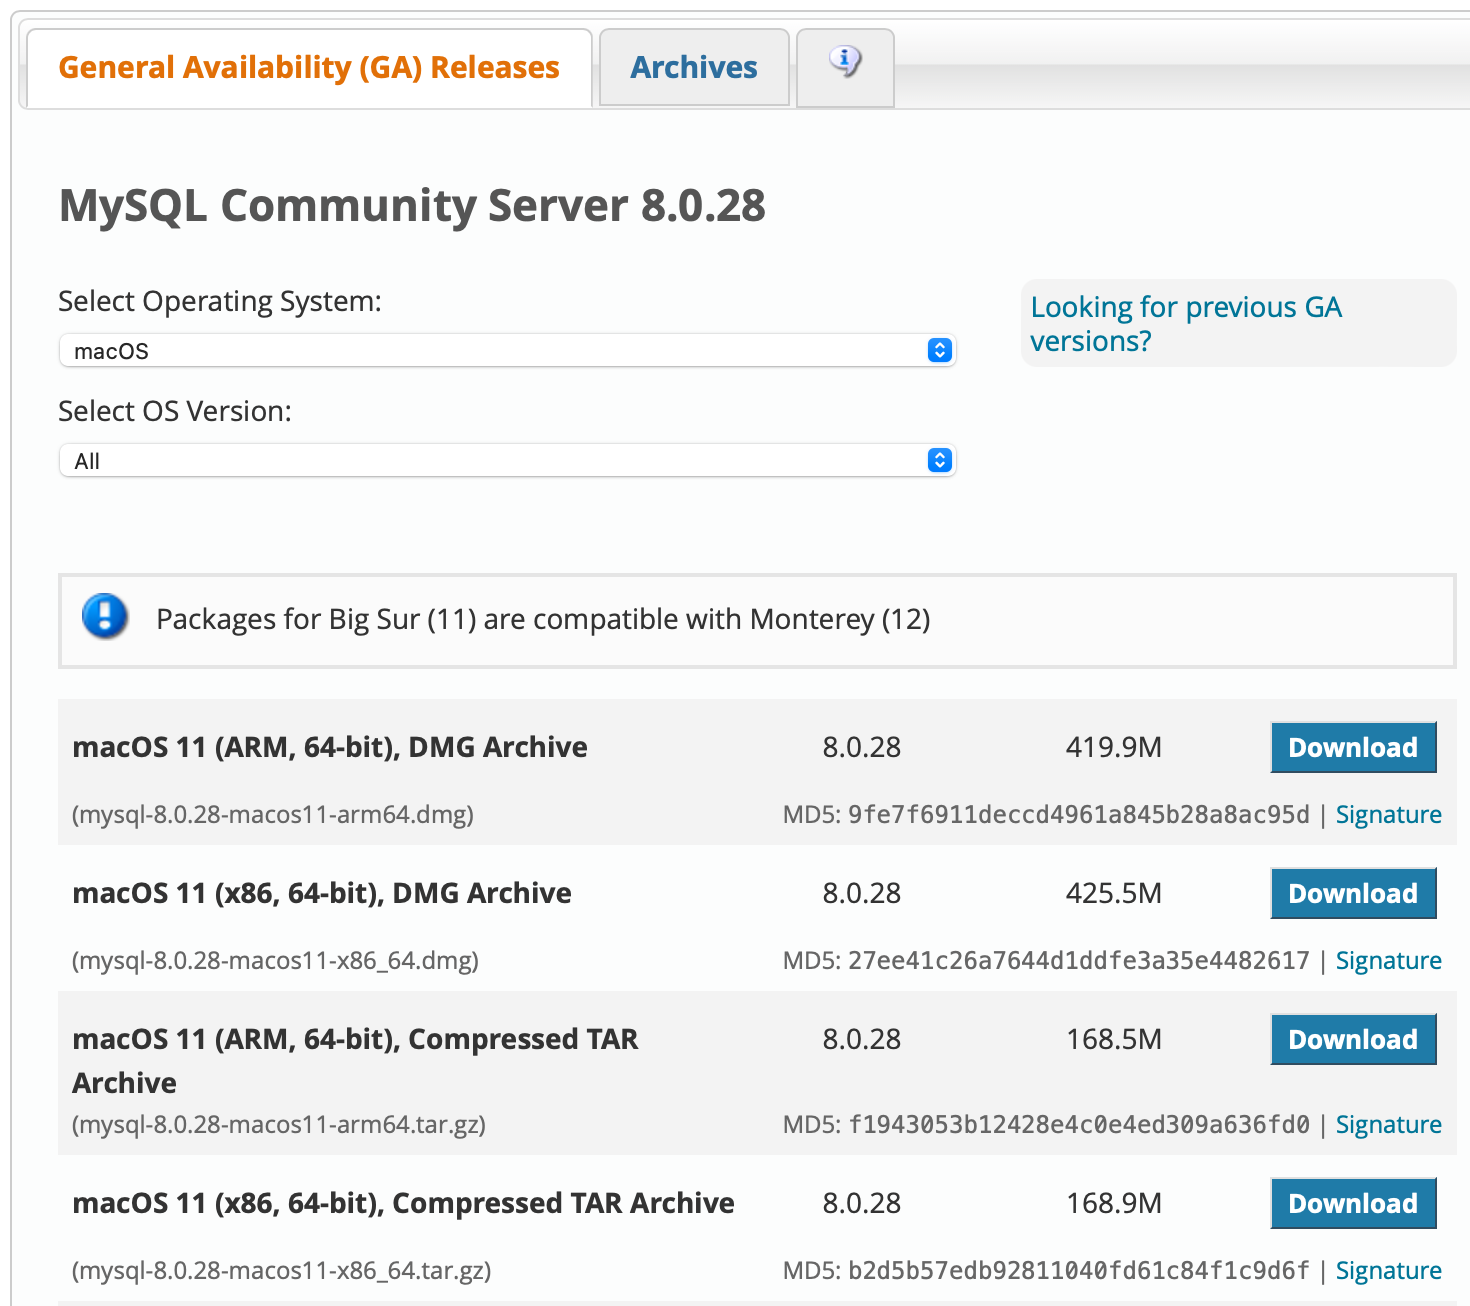Open Signature link for arm64.tar.gz package
The image size is (1470, 1306).
coord(1388,1125)
